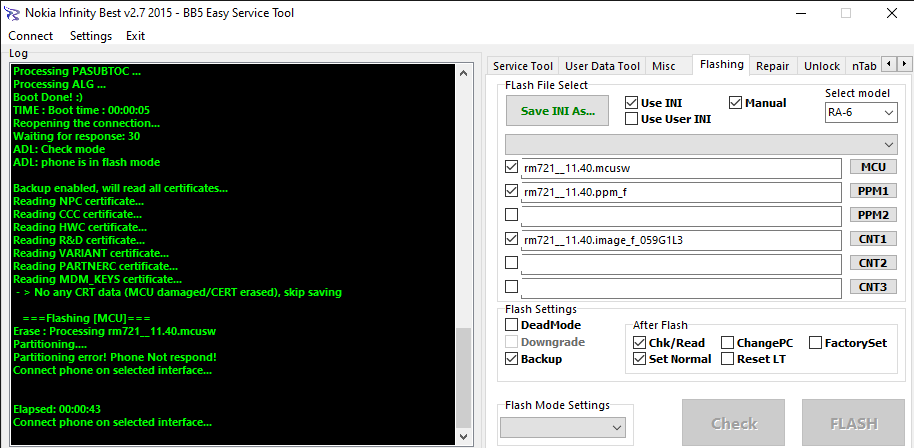The image size is (914, 448).
Task: Click the Save INI As... button
Action: [557, 111]
